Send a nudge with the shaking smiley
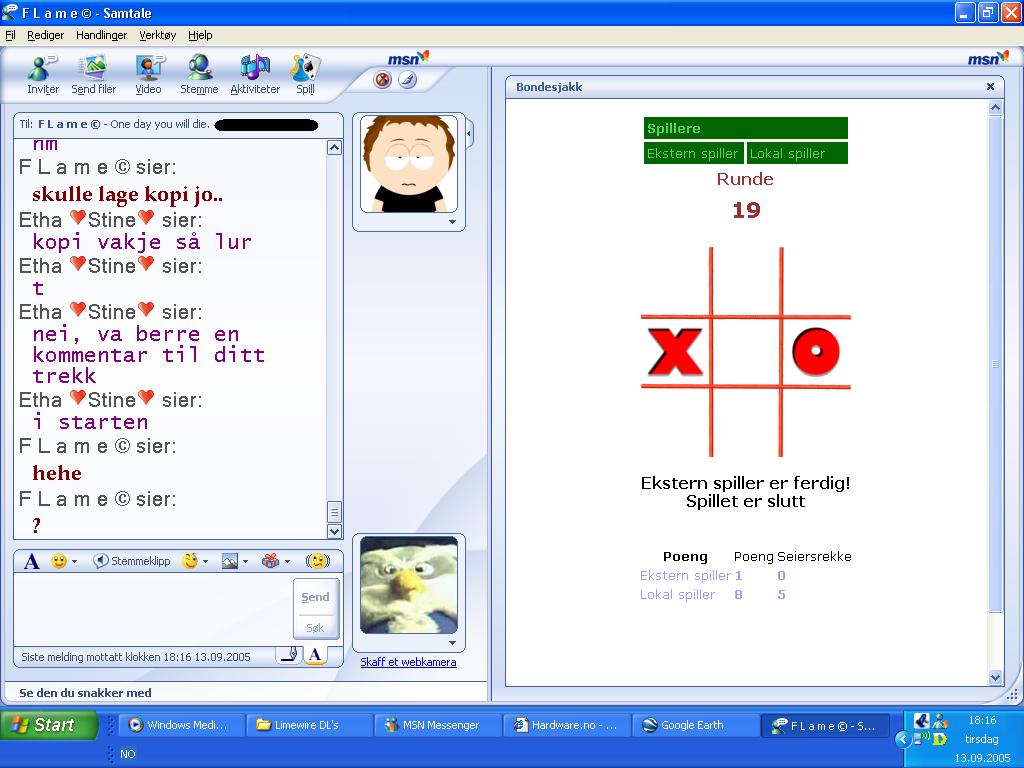Image resolution: width=1024 pixels, height=768 pixels. pos(317,561)
